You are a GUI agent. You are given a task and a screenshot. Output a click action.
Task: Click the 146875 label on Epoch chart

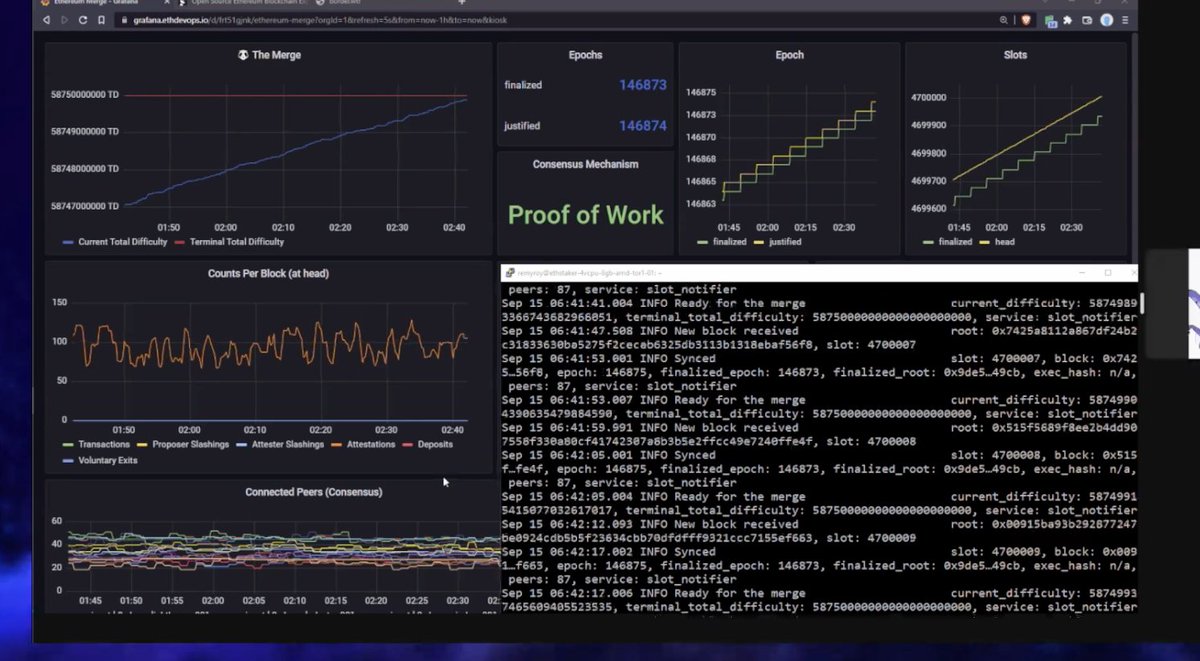701,92
